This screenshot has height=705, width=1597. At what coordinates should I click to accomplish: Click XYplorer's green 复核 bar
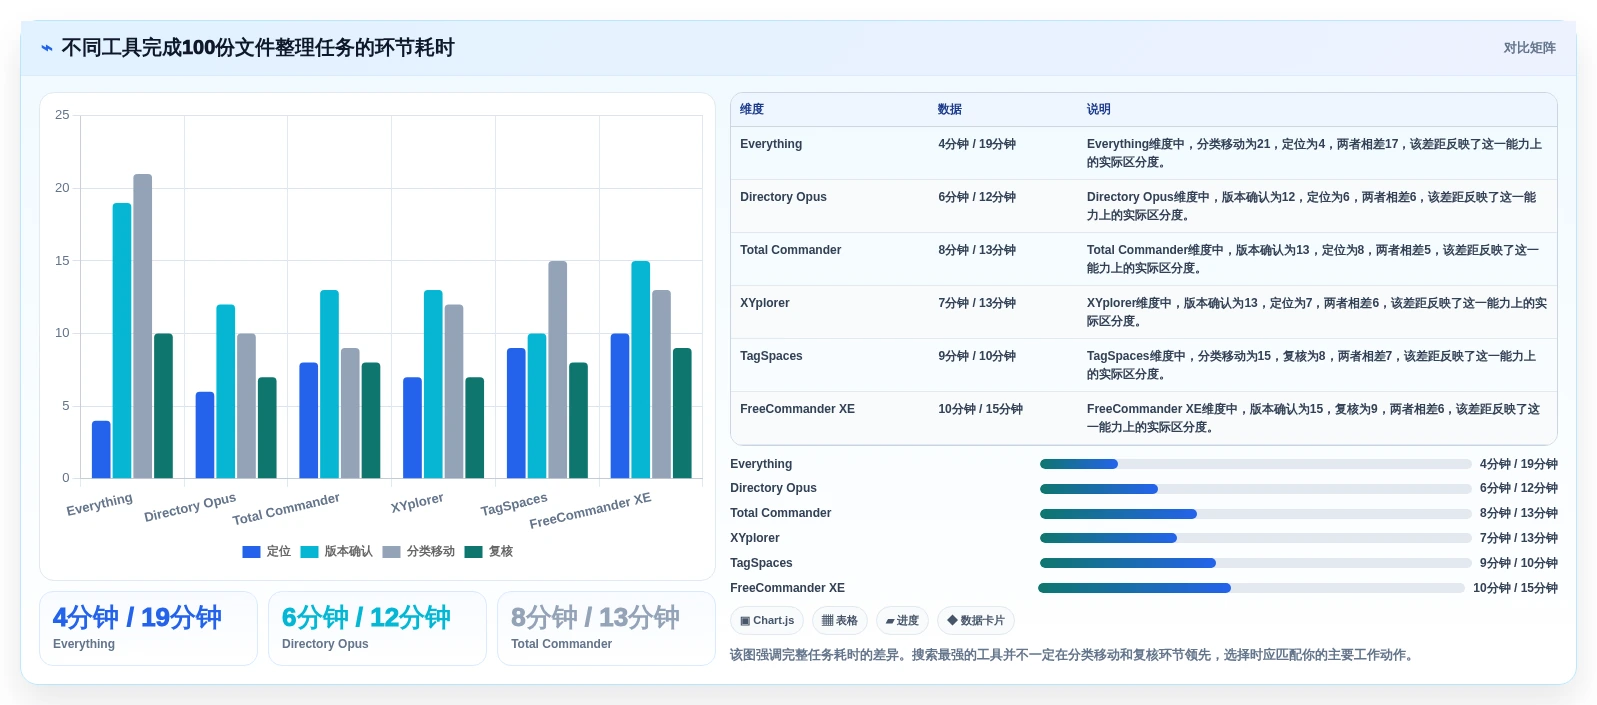pos(475,428)
